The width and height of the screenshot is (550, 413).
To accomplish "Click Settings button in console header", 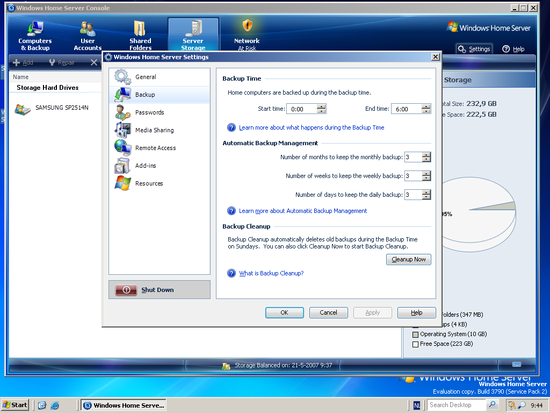I will [474, 49].
